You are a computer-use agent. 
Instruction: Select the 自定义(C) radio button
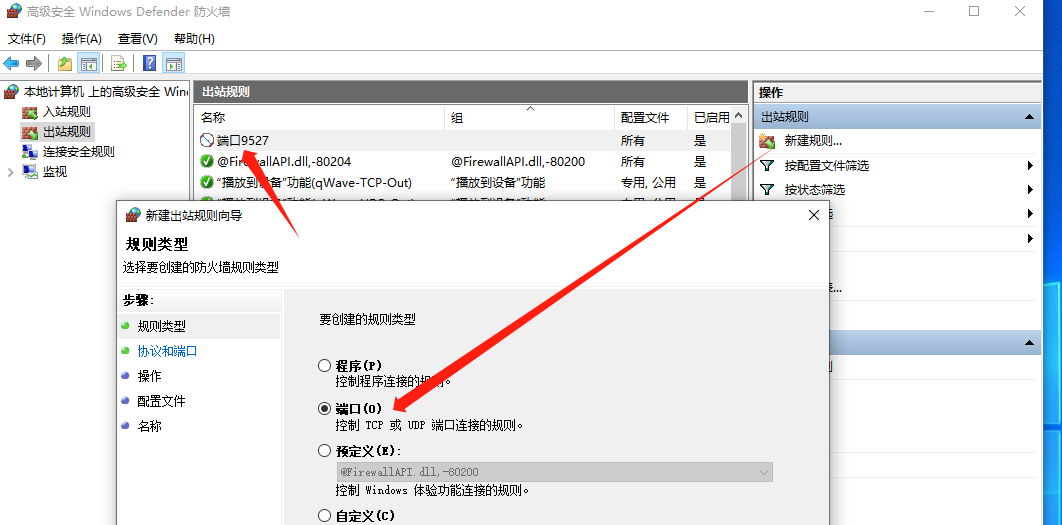pos(324,516)
